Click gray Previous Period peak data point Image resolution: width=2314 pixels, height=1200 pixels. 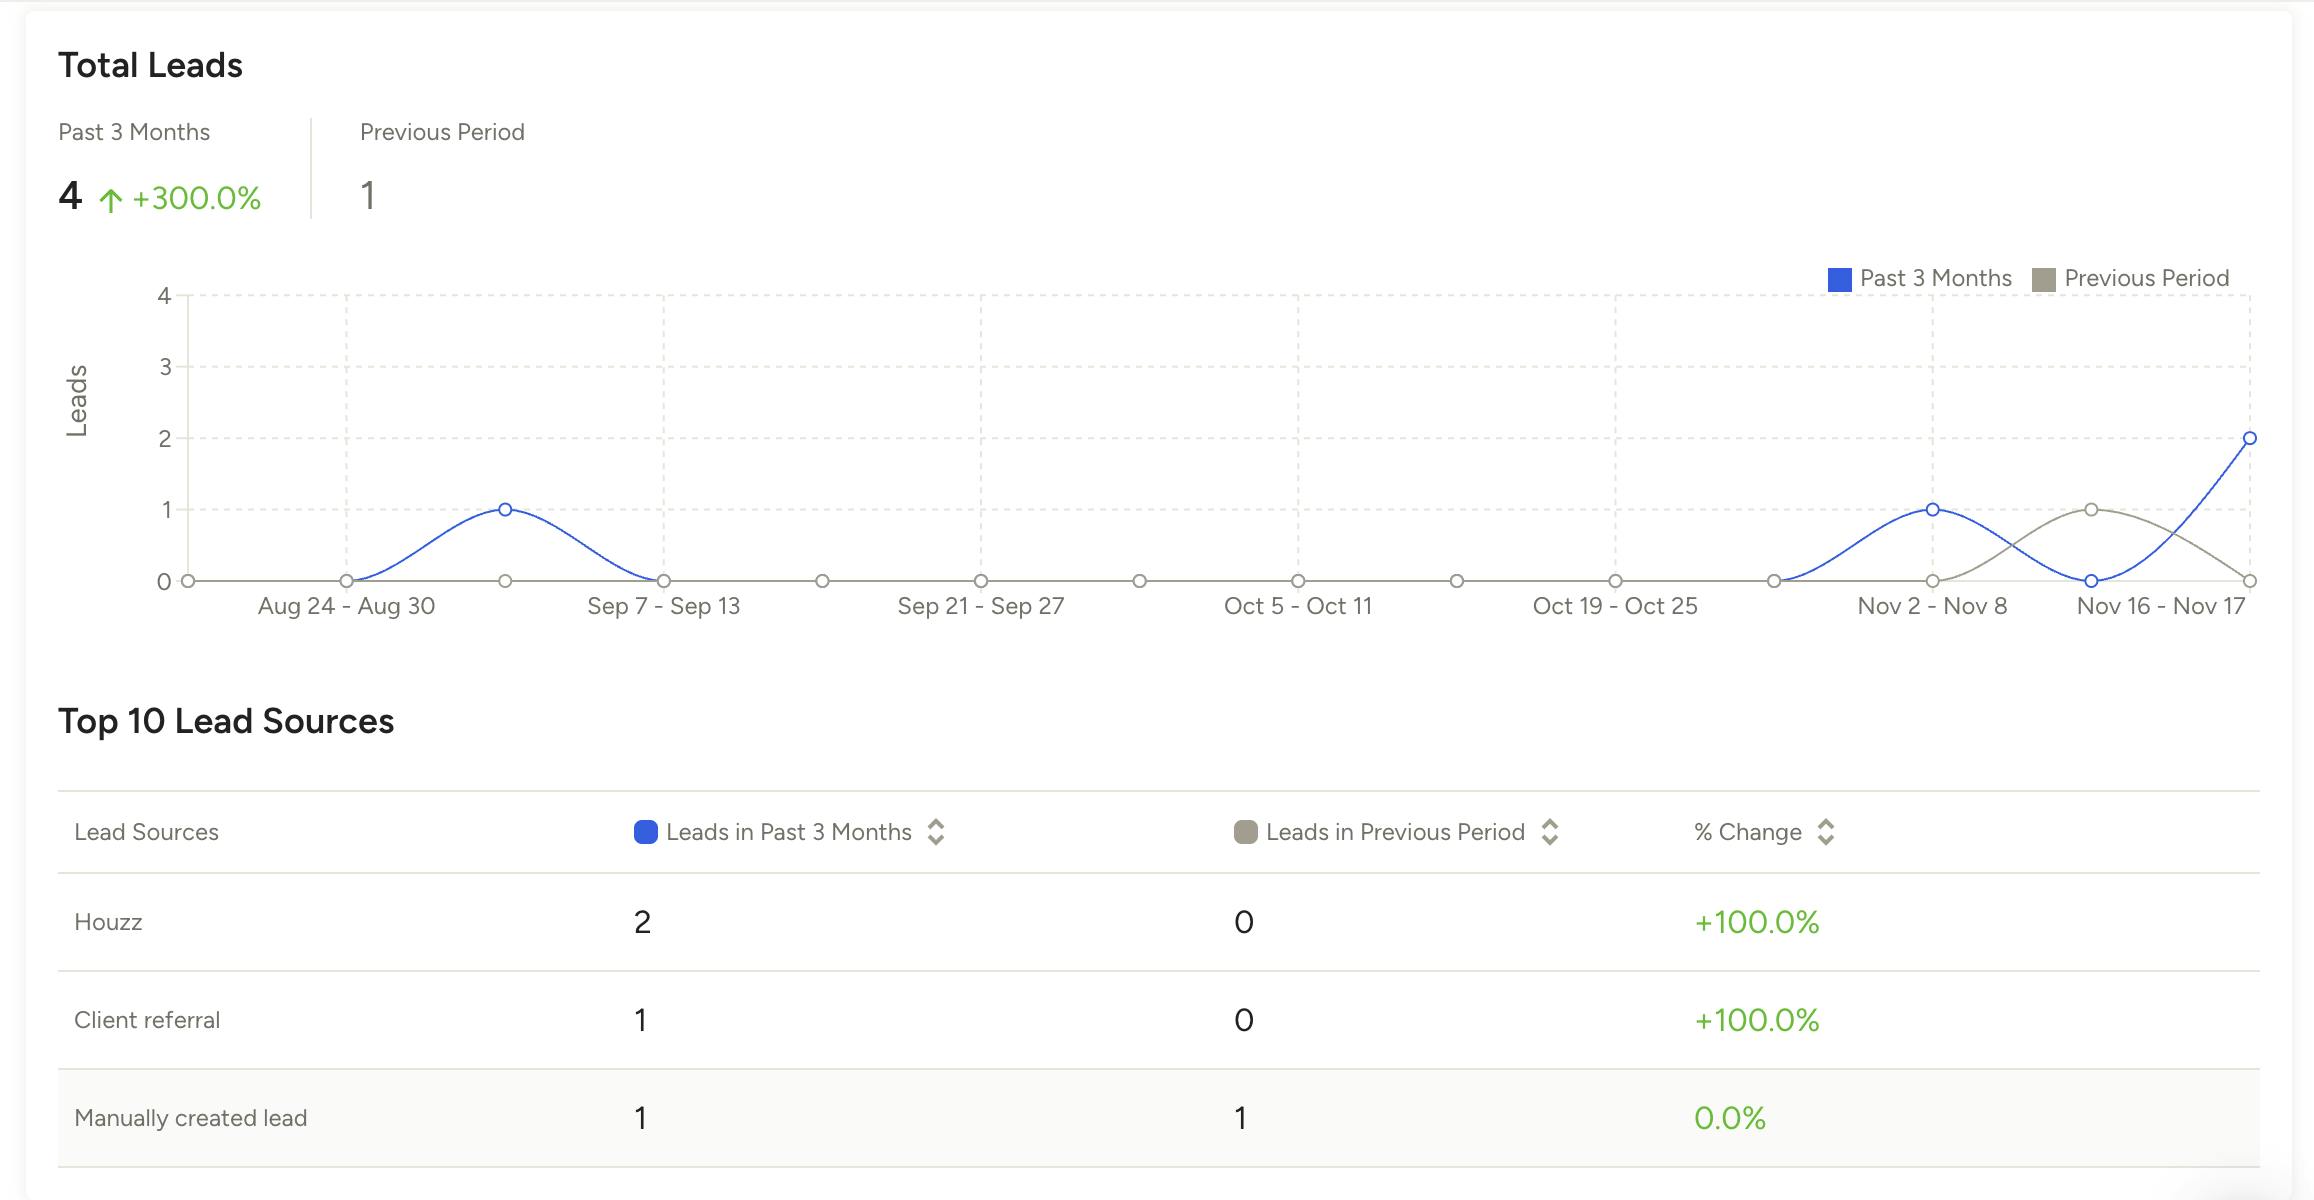tap(2091, 510)
